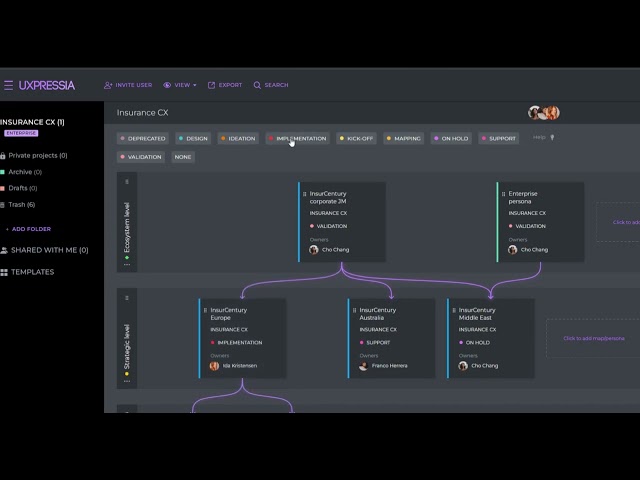640x480 pixels.
Task: Click the UXPRESSIA logo
Action: [x=47, y=85]
